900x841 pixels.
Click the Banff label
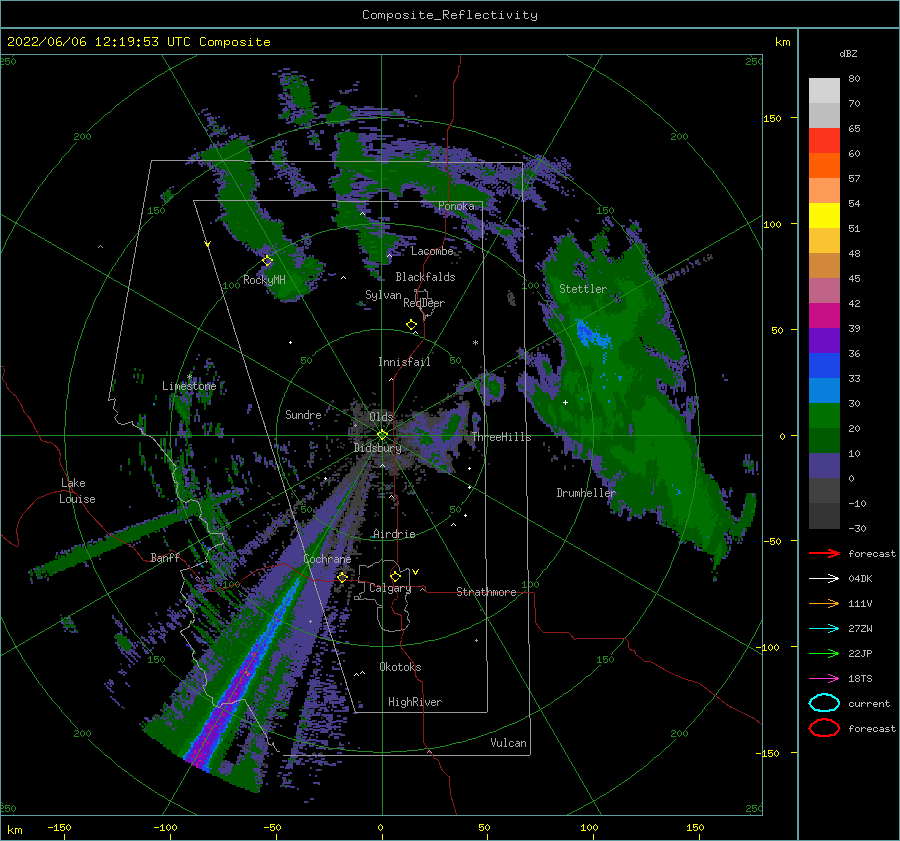click(165, 557)
